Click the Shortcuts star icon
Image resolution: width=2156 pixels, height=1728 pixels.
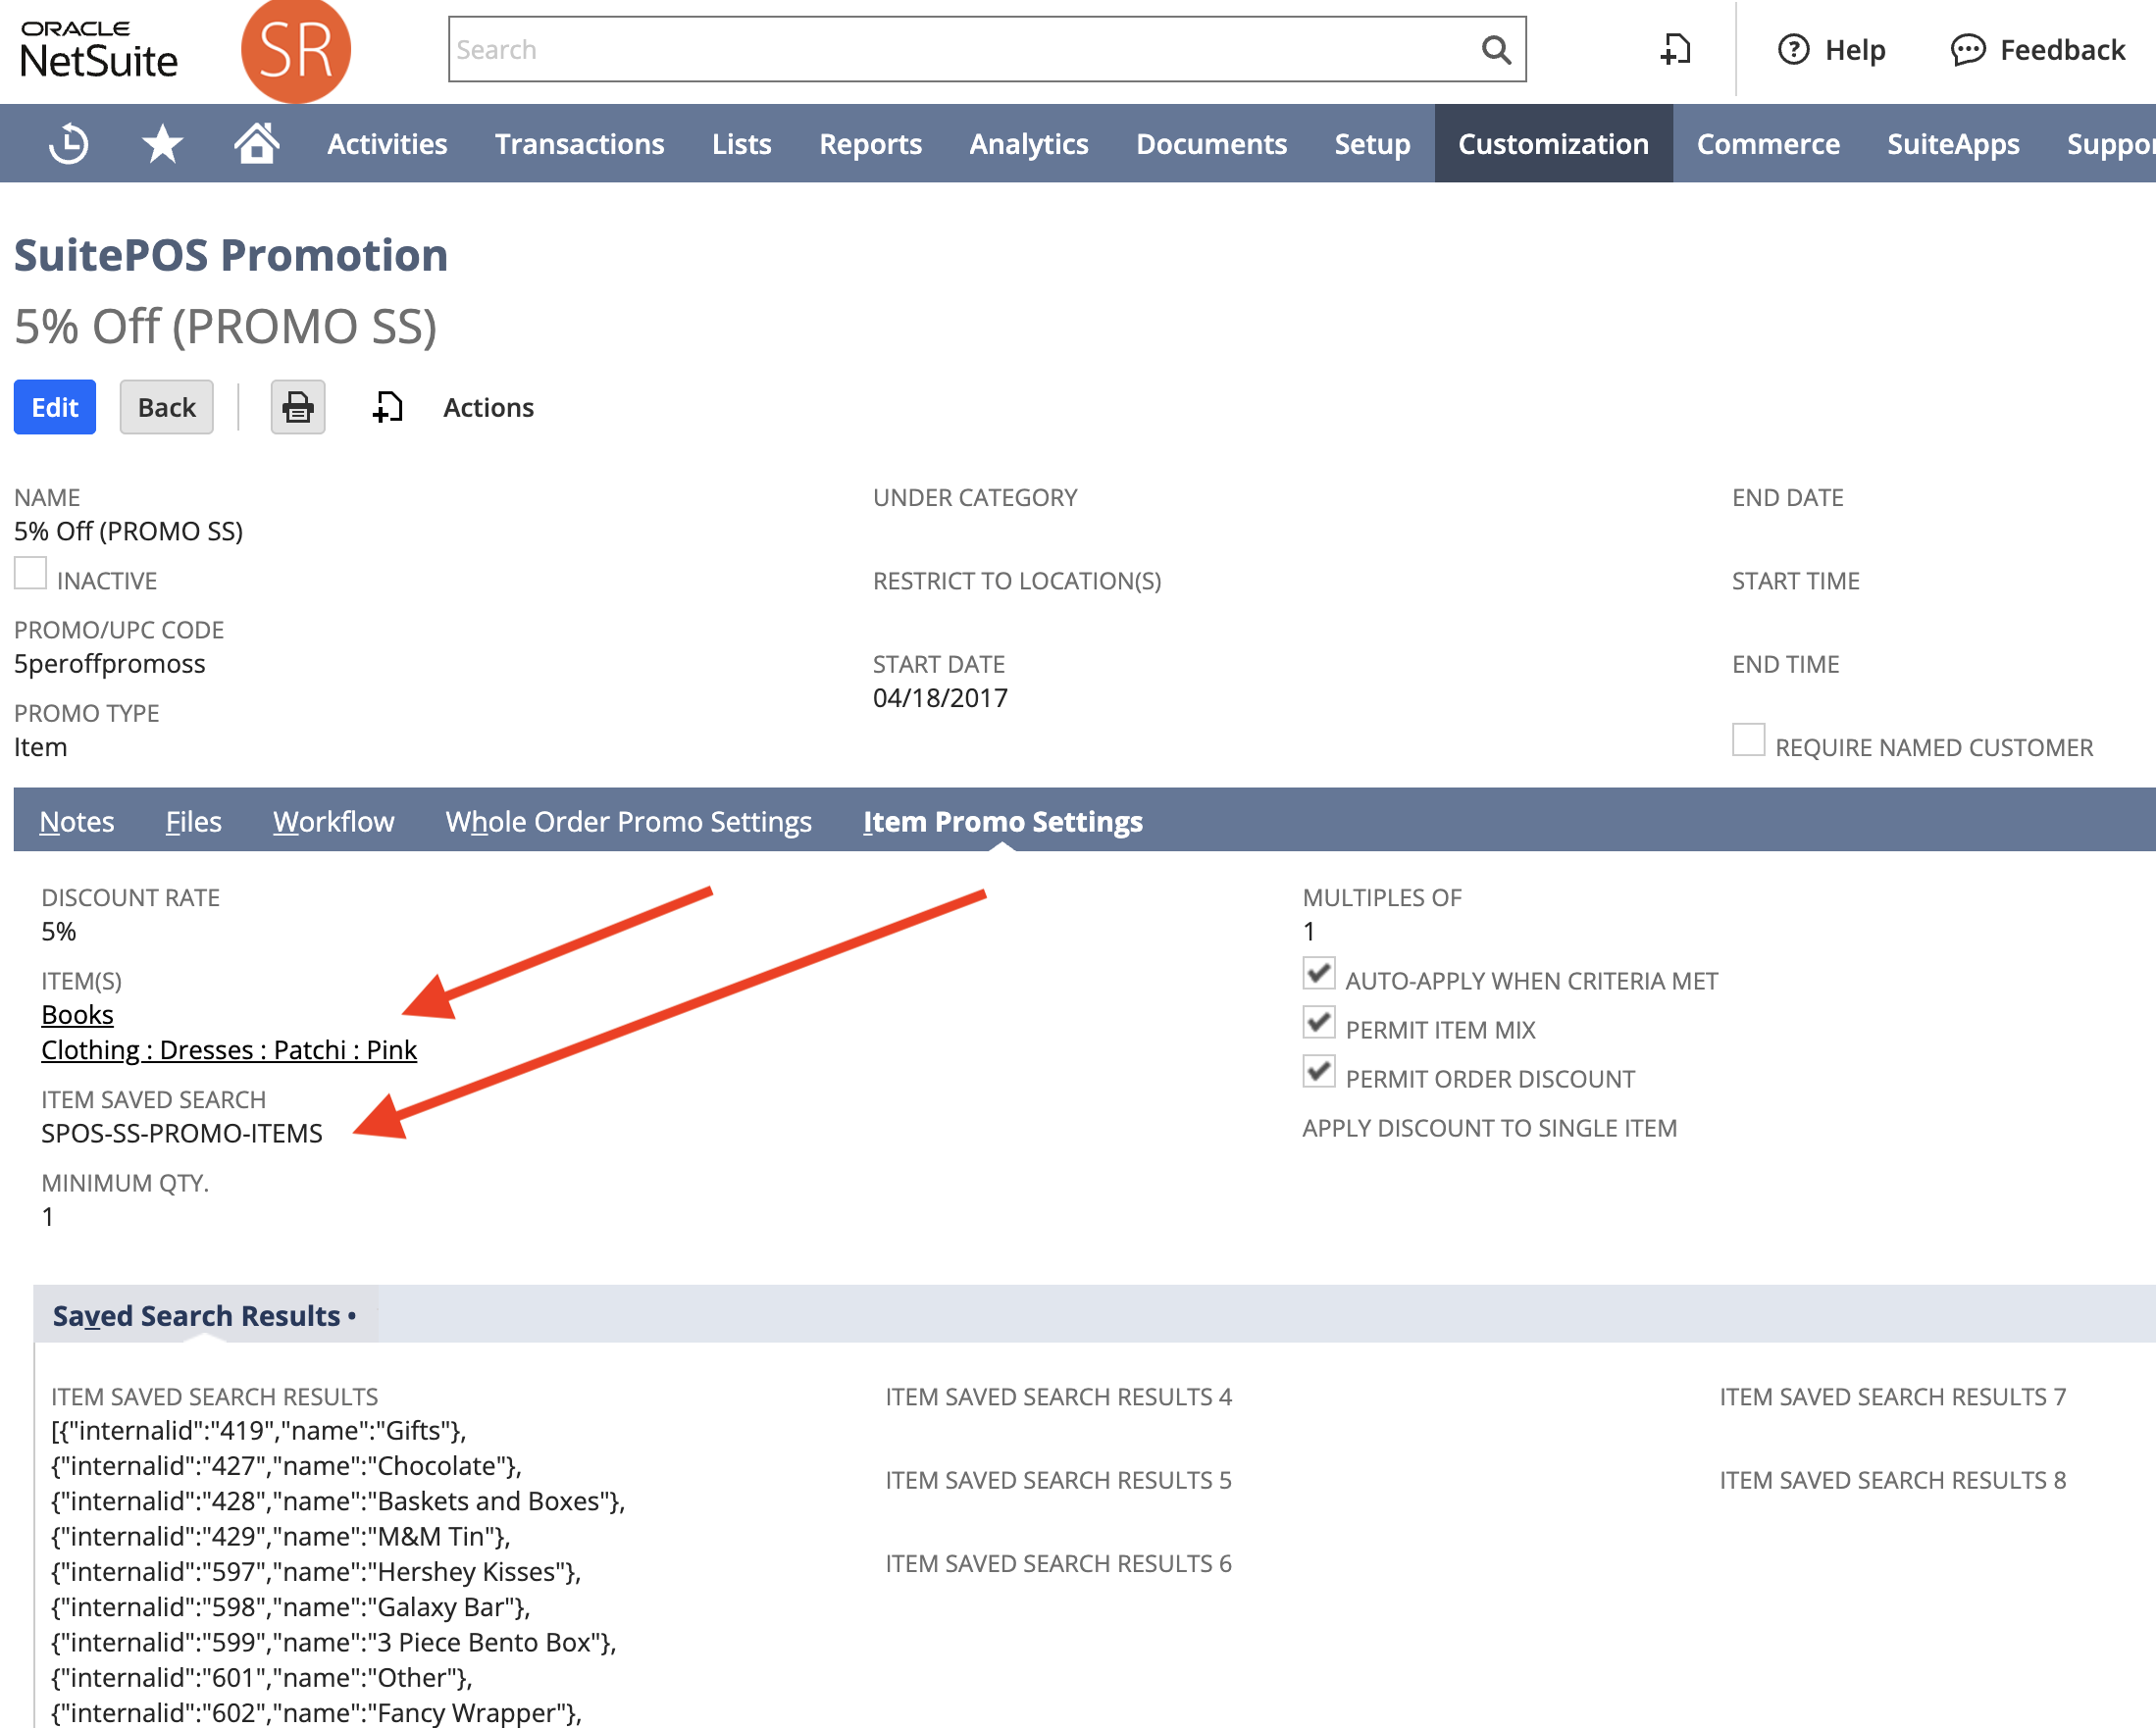(162, 144)
